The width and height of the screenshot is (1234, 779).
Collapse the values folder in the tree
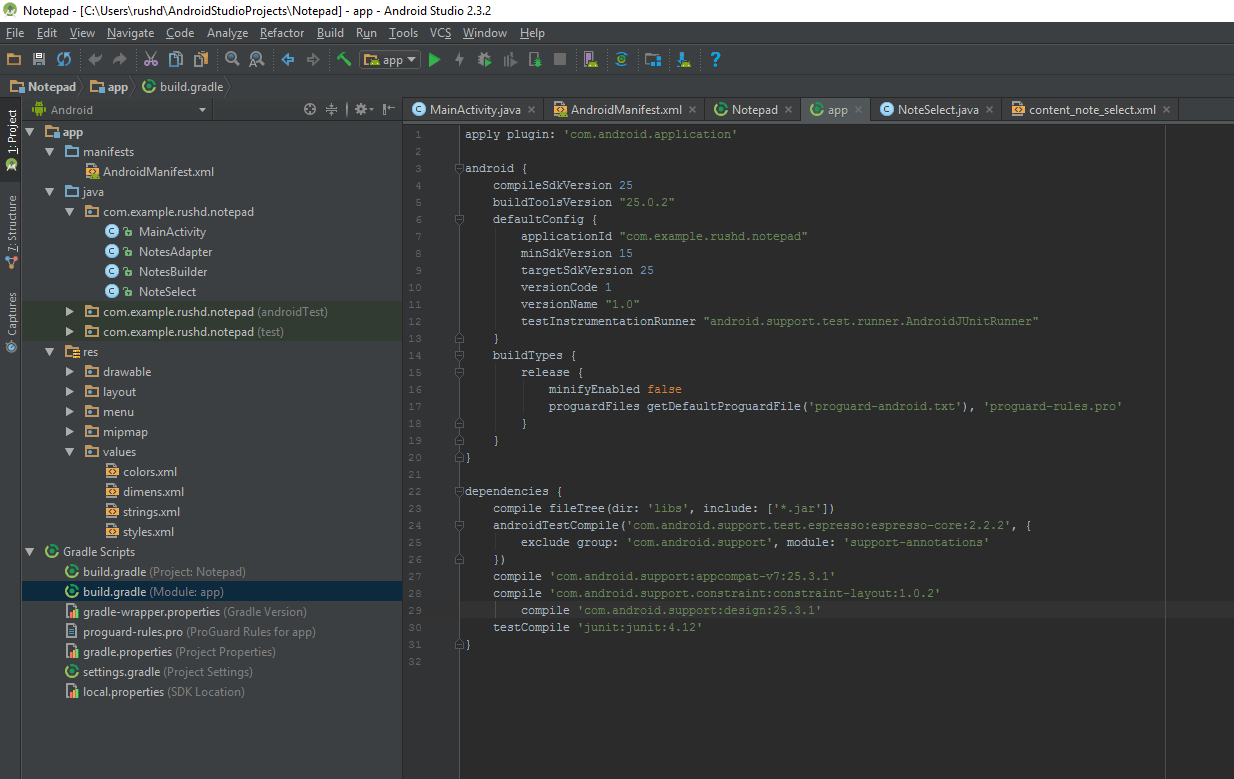[x=70, y=452]
